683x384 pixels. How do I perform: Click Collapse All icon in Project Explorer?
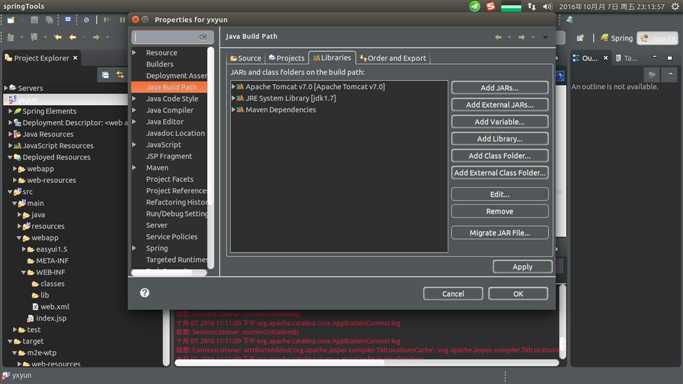coord(105,75)
